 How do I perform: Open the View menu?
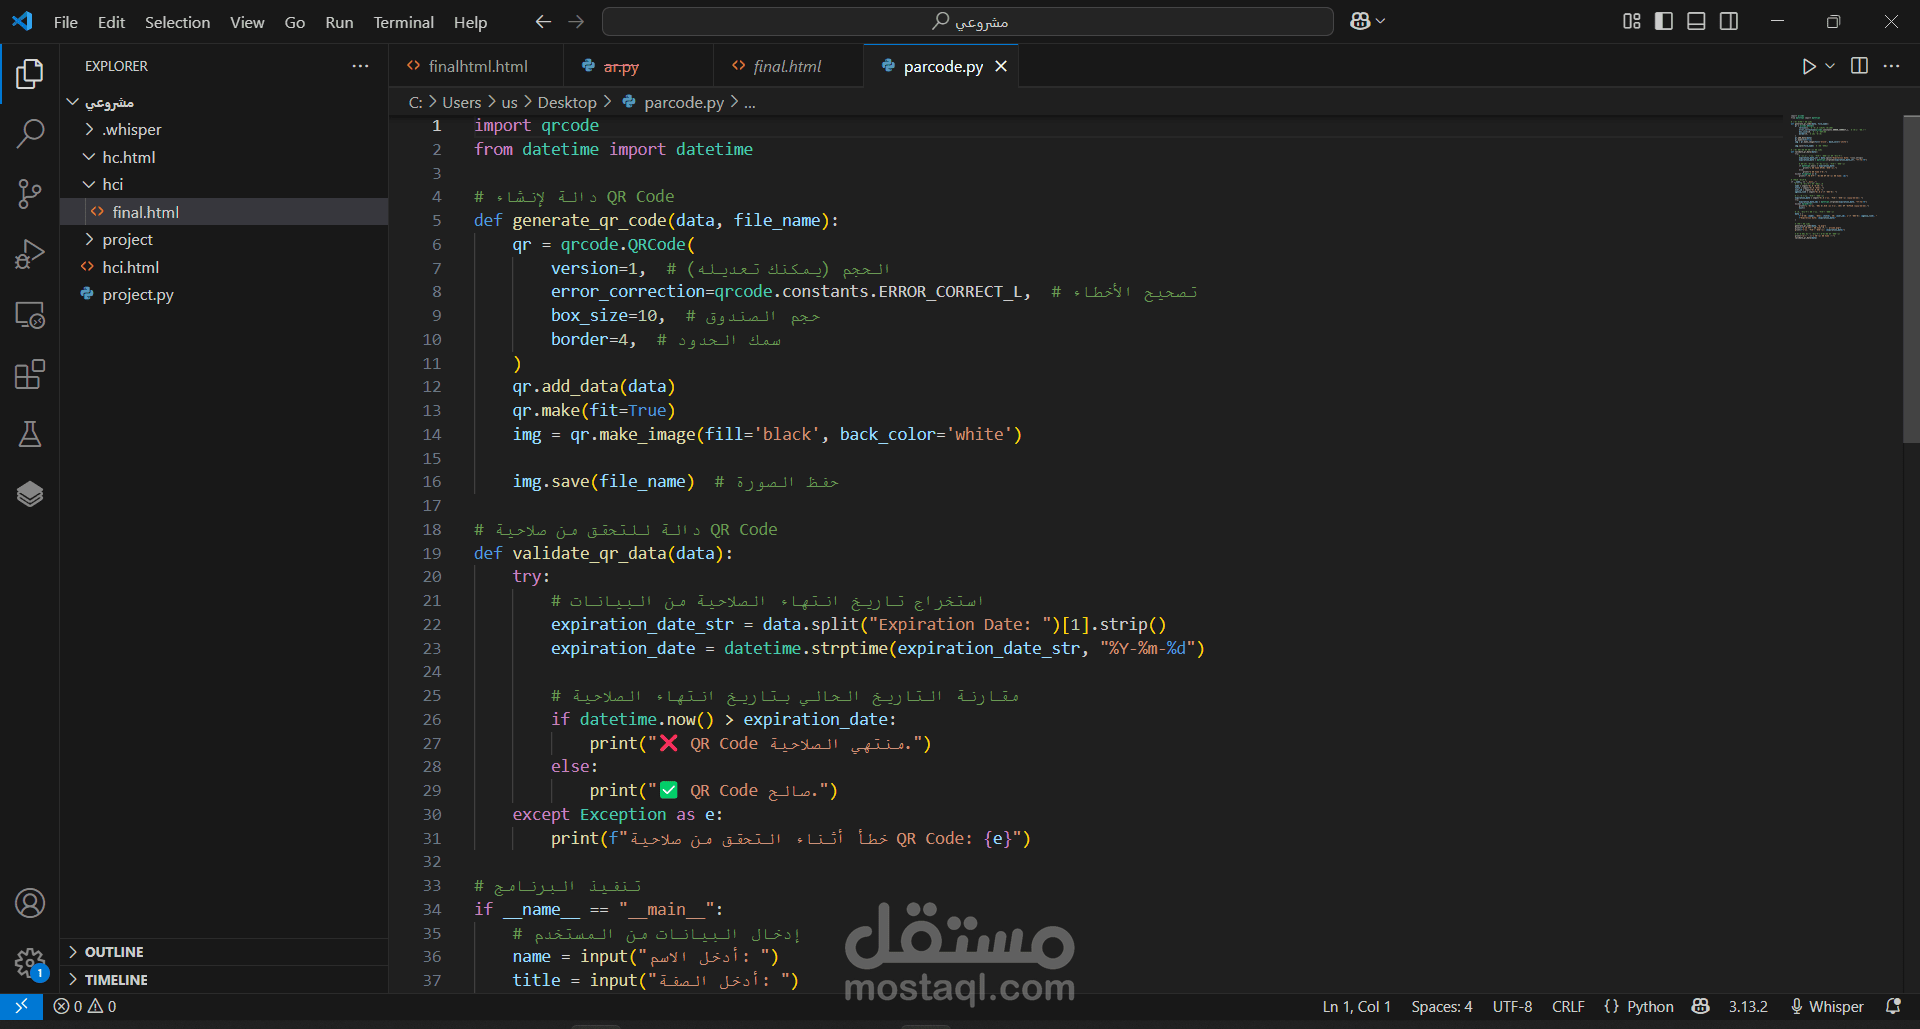pos(247,22)
